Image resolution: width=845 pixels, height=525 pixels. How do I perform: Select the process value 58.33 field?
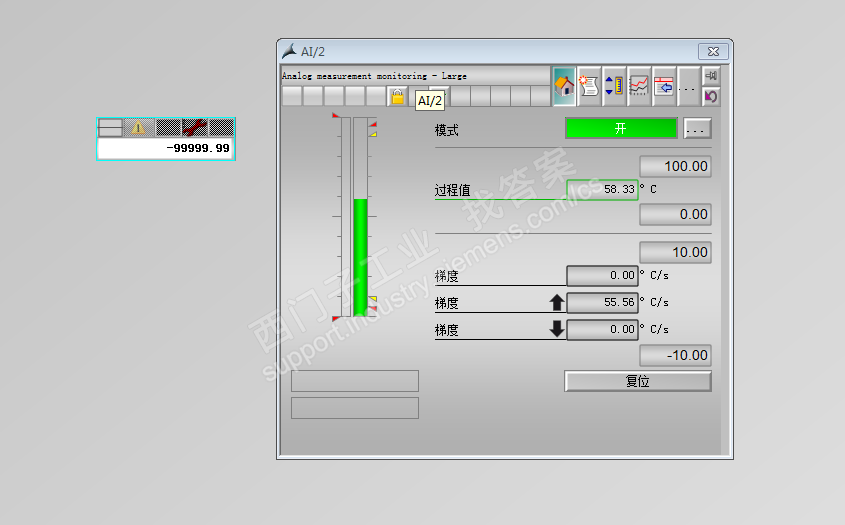point(602,190)
